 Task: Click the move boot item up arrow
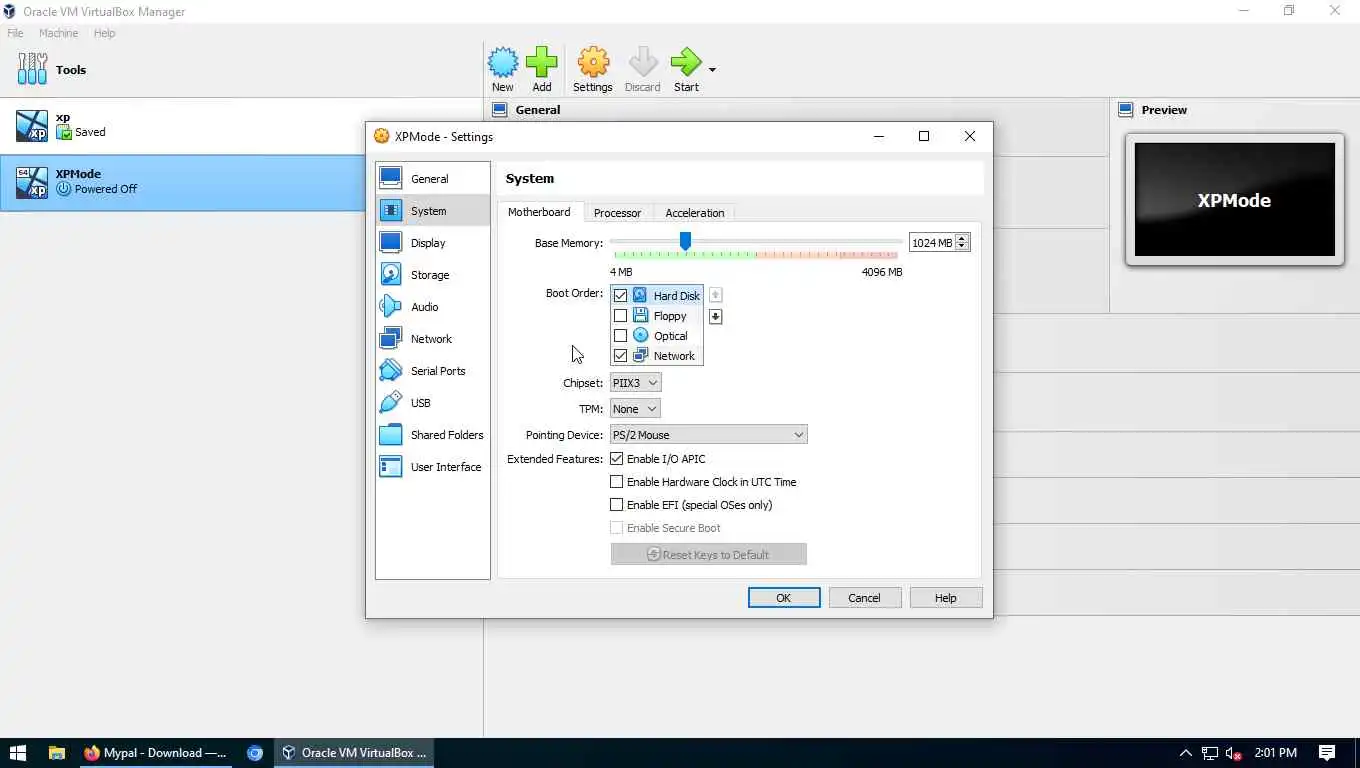715,295
